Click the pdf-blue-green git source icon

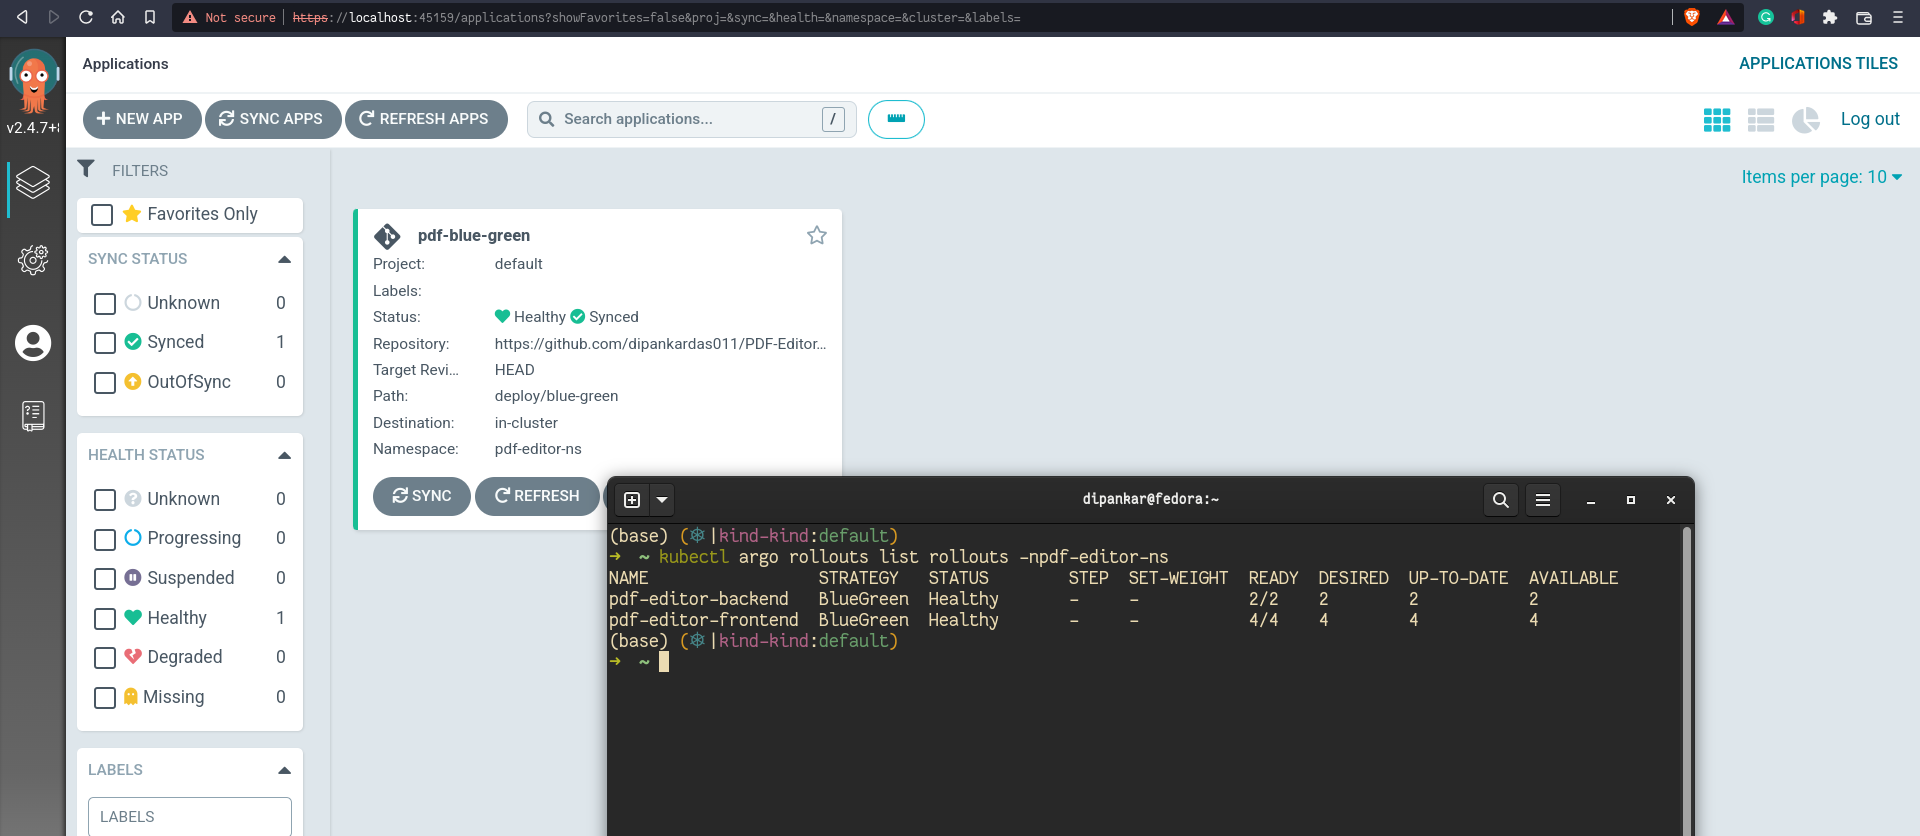(387, 236)
